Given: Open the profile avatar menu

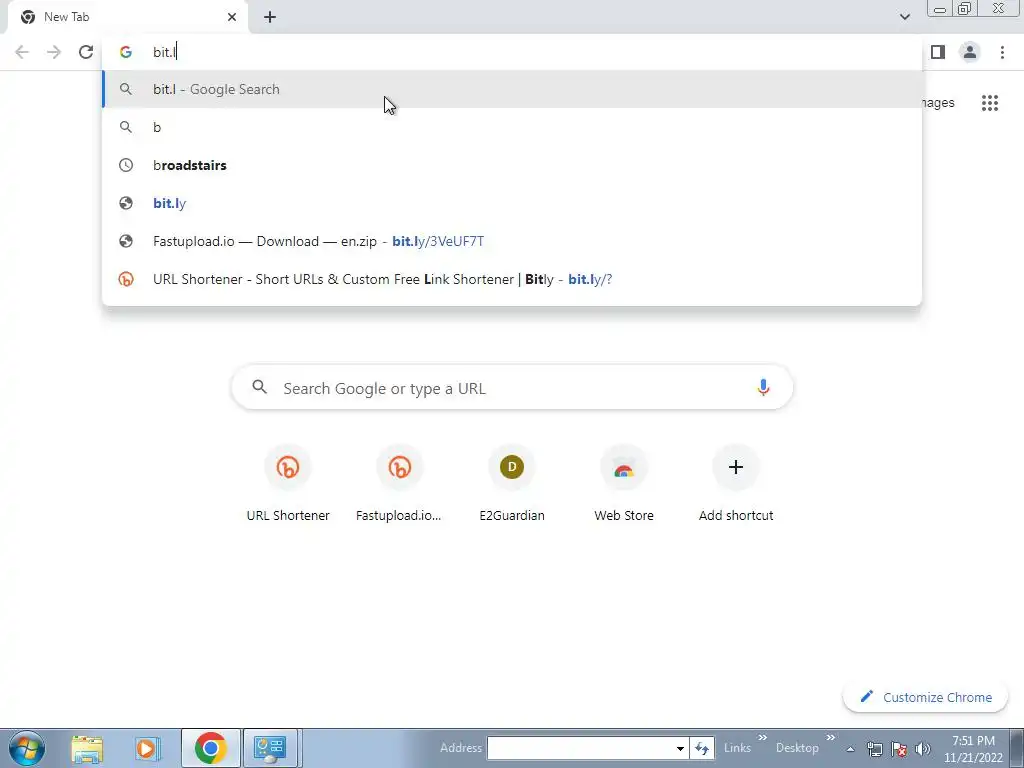Looking at the screenshot, I should [x=970, y=52].
